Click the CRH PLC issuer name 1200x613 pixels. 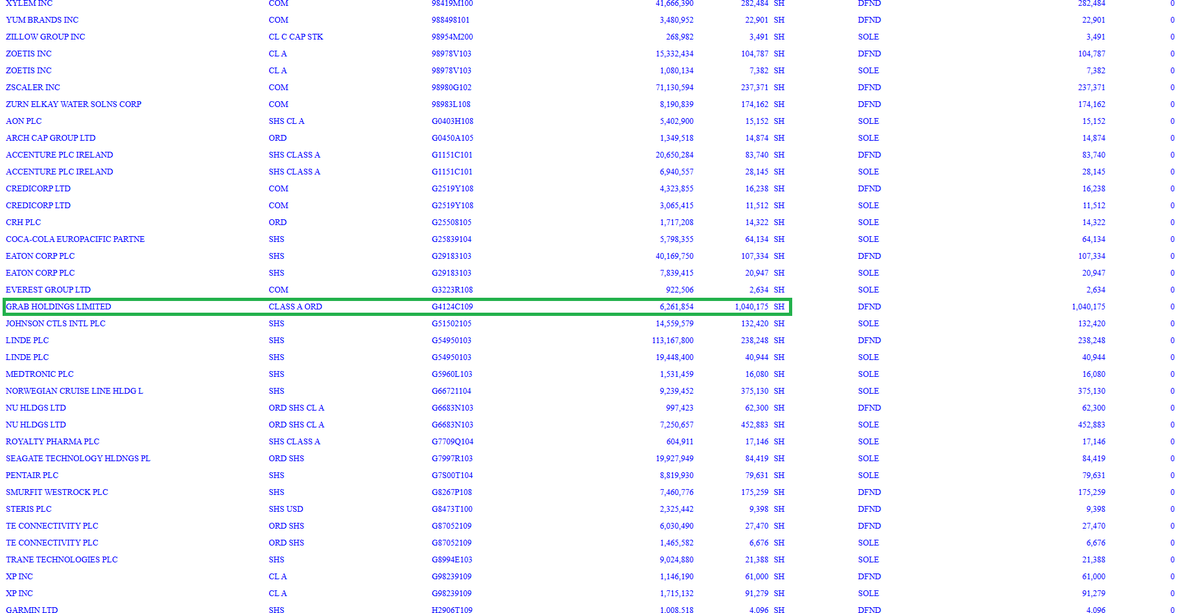[x=24, y=222]
